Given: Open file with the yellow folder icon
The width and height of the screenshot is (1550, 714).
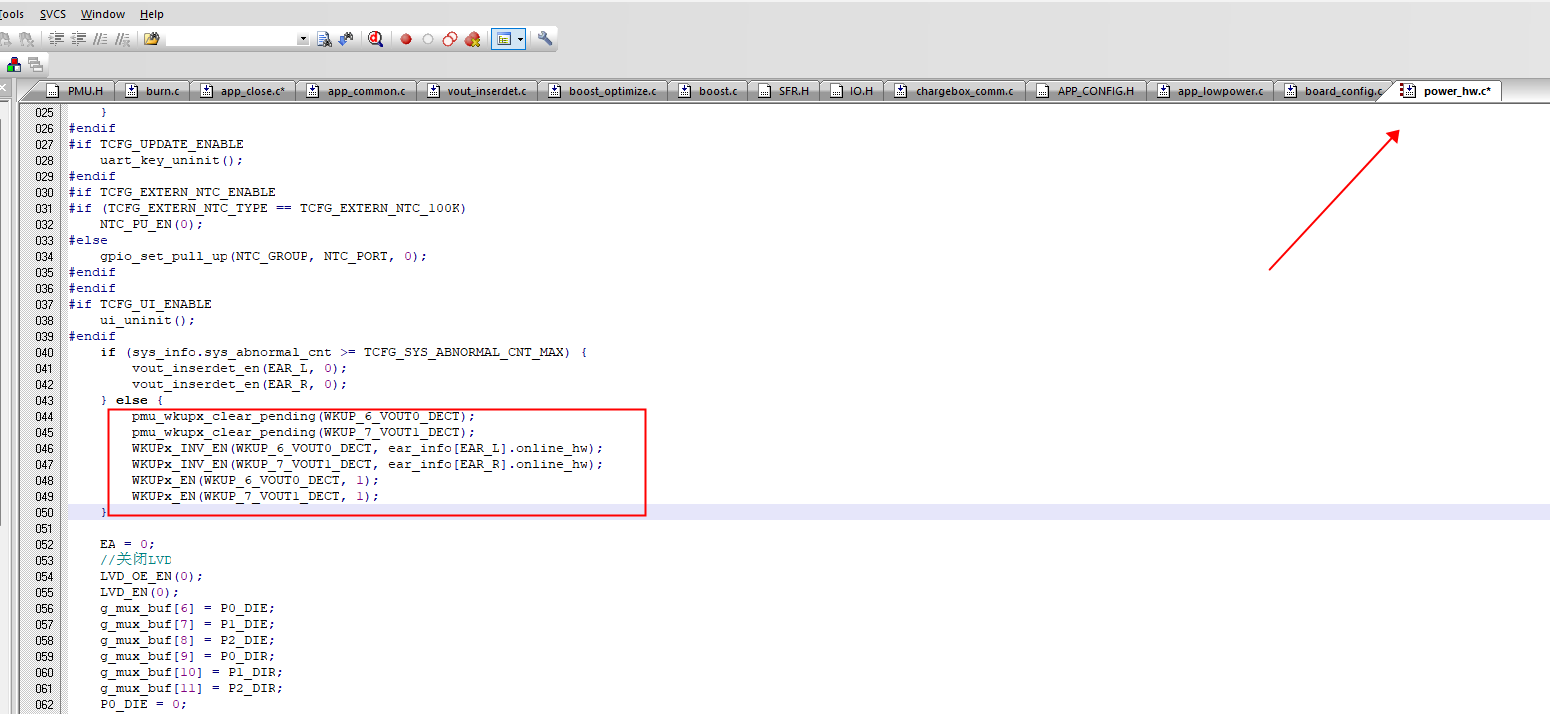Looking at the screenshot, I should point(152,39).
